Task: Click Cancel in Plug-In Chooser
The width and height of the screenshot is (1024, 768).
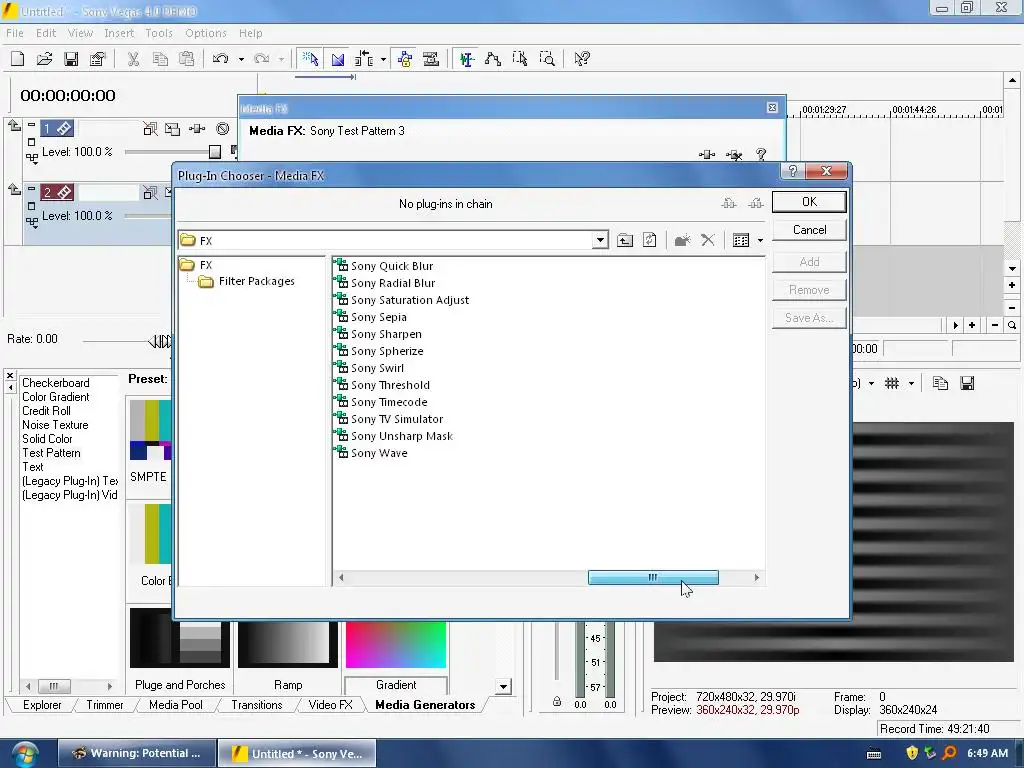Action: (x=809, y=230)
